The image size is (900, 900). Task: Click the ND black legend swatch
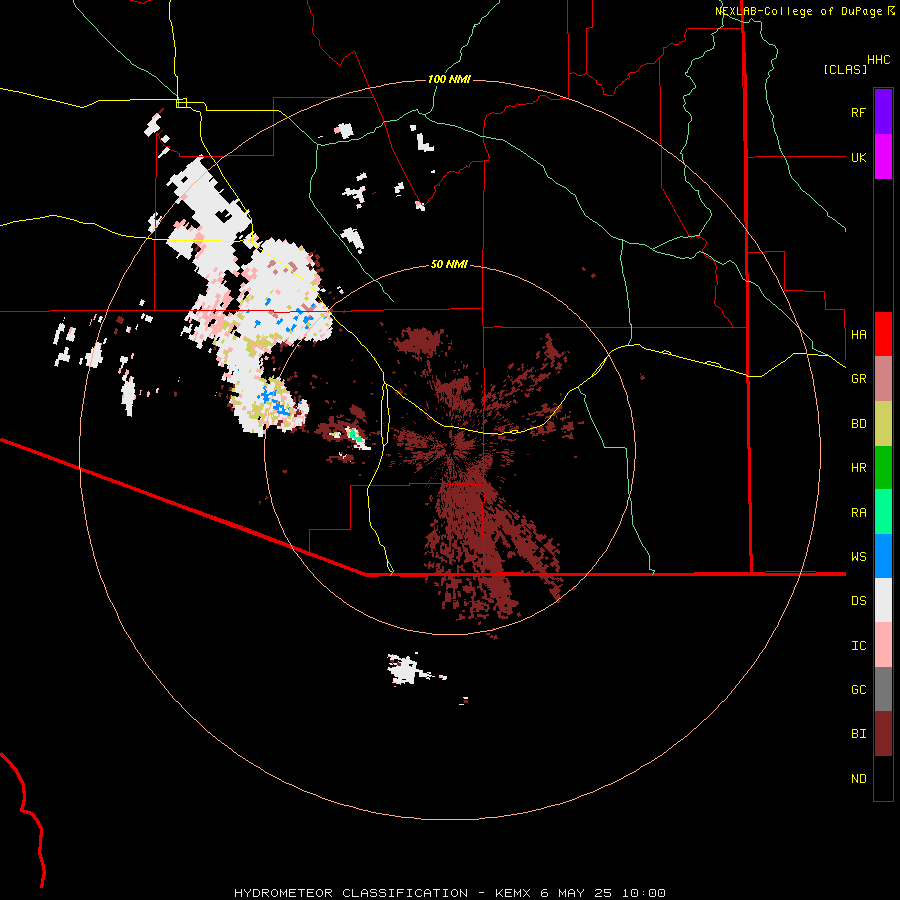pos(883,778)
